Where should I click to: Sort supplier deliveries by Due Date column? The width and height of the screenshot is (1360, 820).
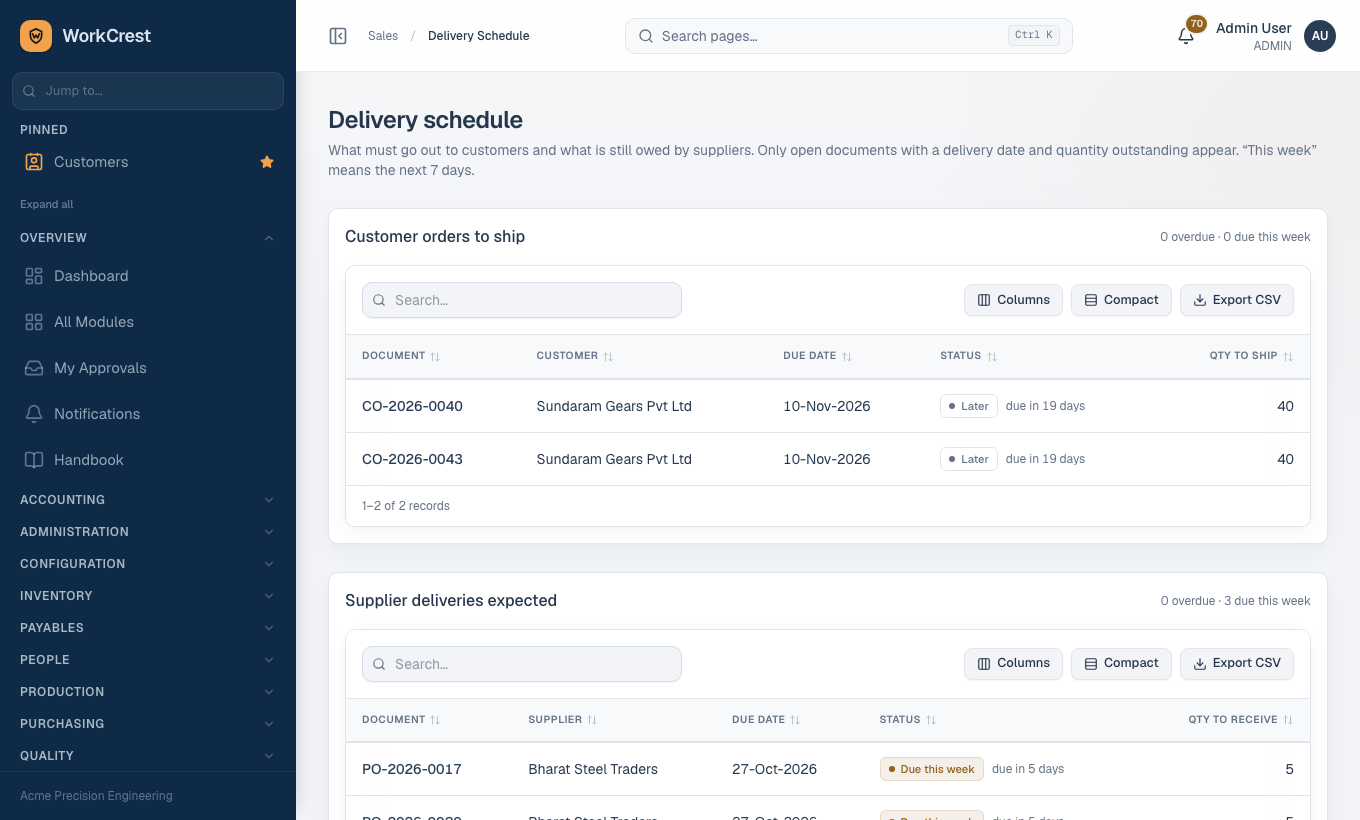[x=766, y=720]
